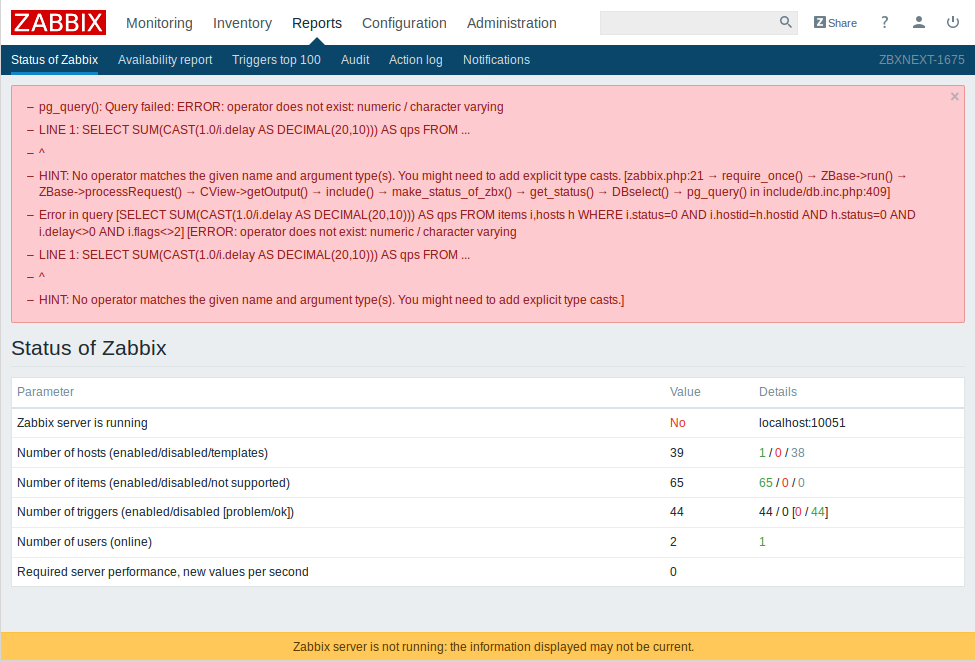Dismiss the red error message box

coord(954,96)
